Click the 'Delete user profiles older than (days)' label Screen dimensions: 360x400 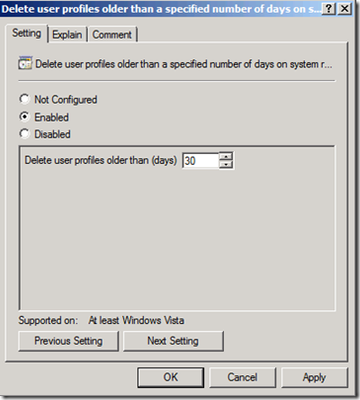click(101, 160)
